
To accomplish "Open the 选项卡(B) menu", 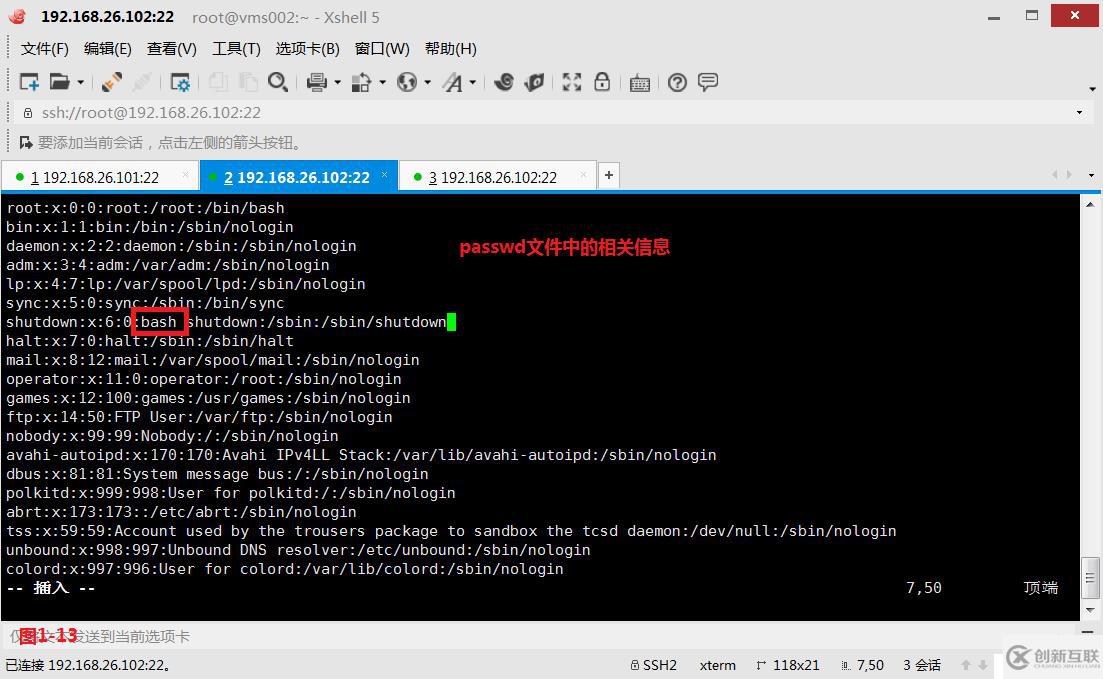I will [307, 49].
